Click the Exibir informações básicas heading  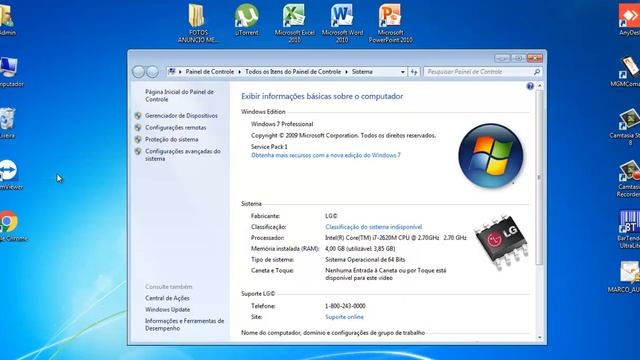click(x=322, y=96)
